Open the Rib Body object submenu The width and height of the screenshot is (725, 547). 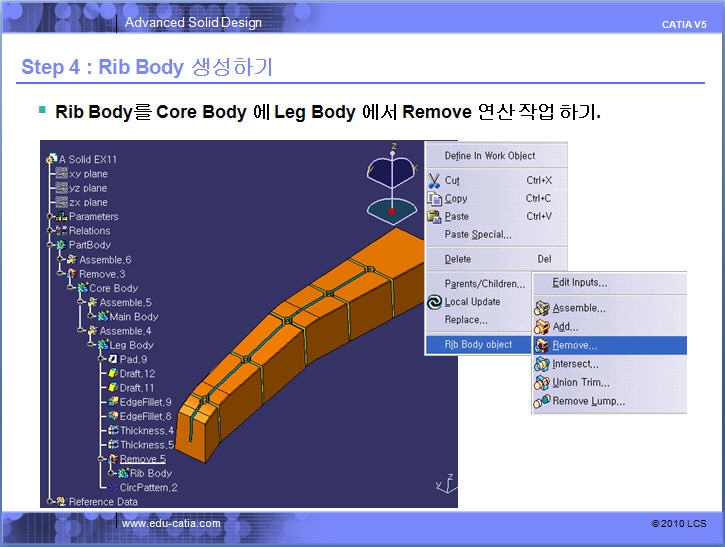[x=478, y=345]
